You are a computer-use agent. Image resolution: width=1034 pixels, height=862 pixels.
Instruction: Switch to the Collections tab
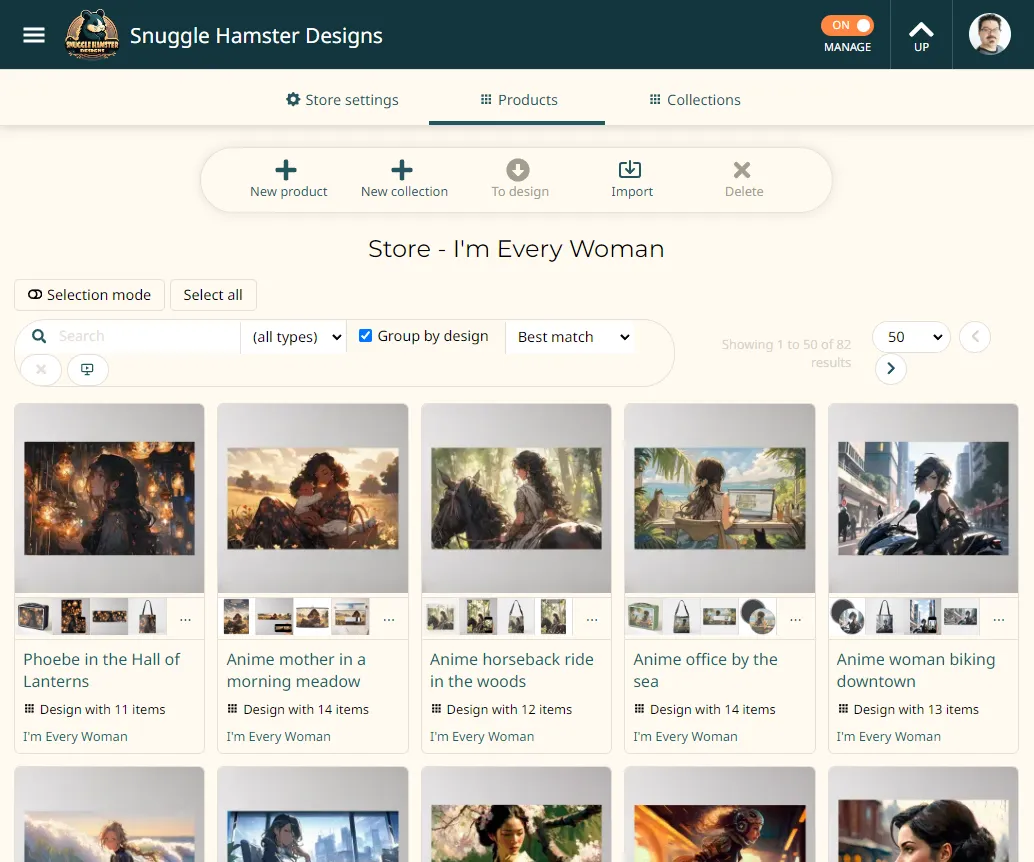[694, 100]
